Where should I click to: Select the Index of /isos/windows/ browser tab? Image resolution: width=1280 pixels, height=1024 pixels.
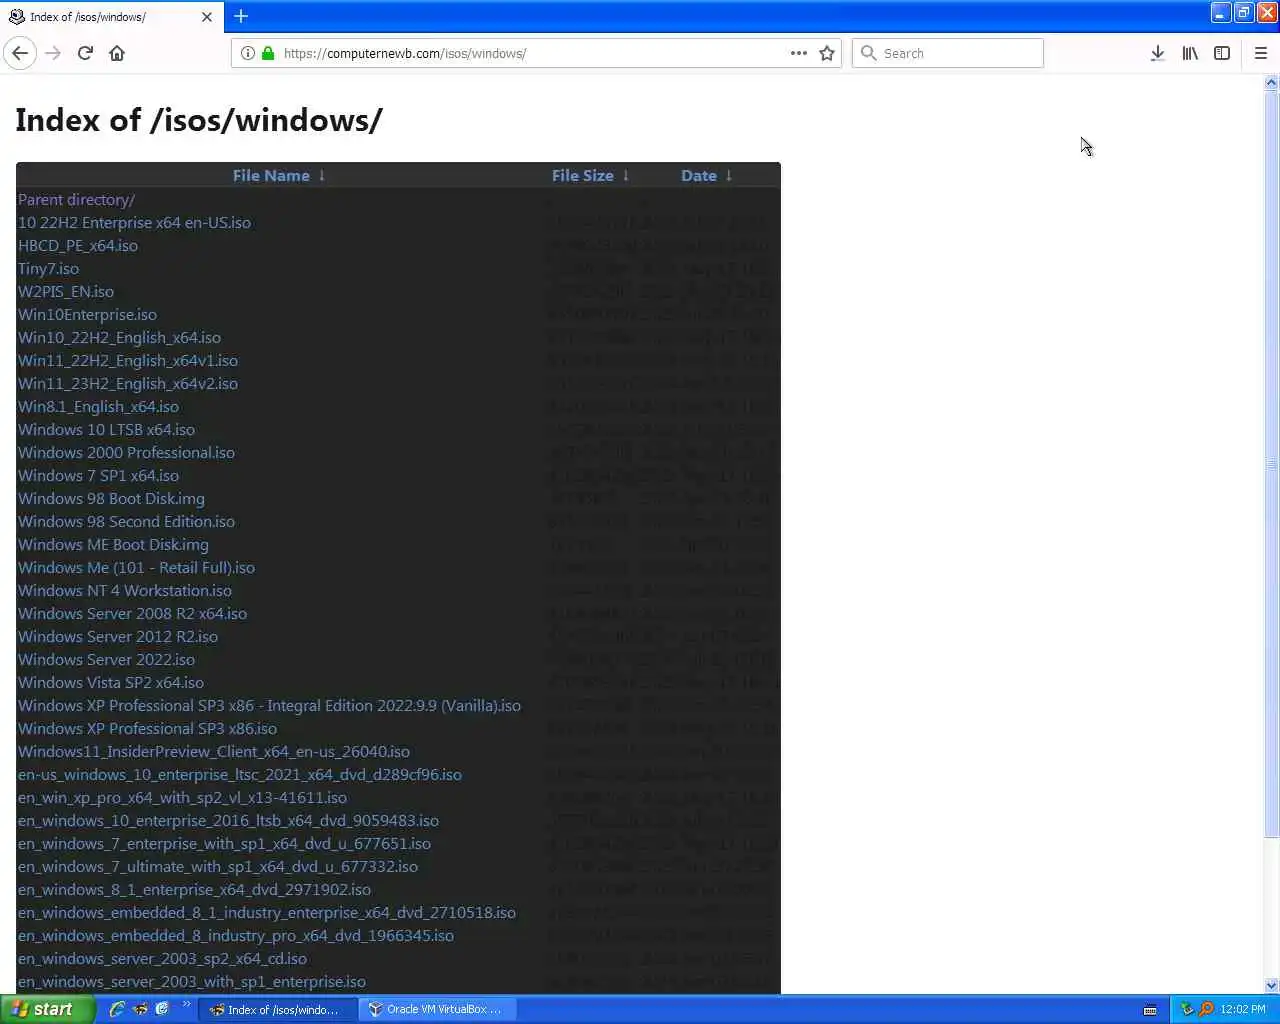click(x=112, y=17)
